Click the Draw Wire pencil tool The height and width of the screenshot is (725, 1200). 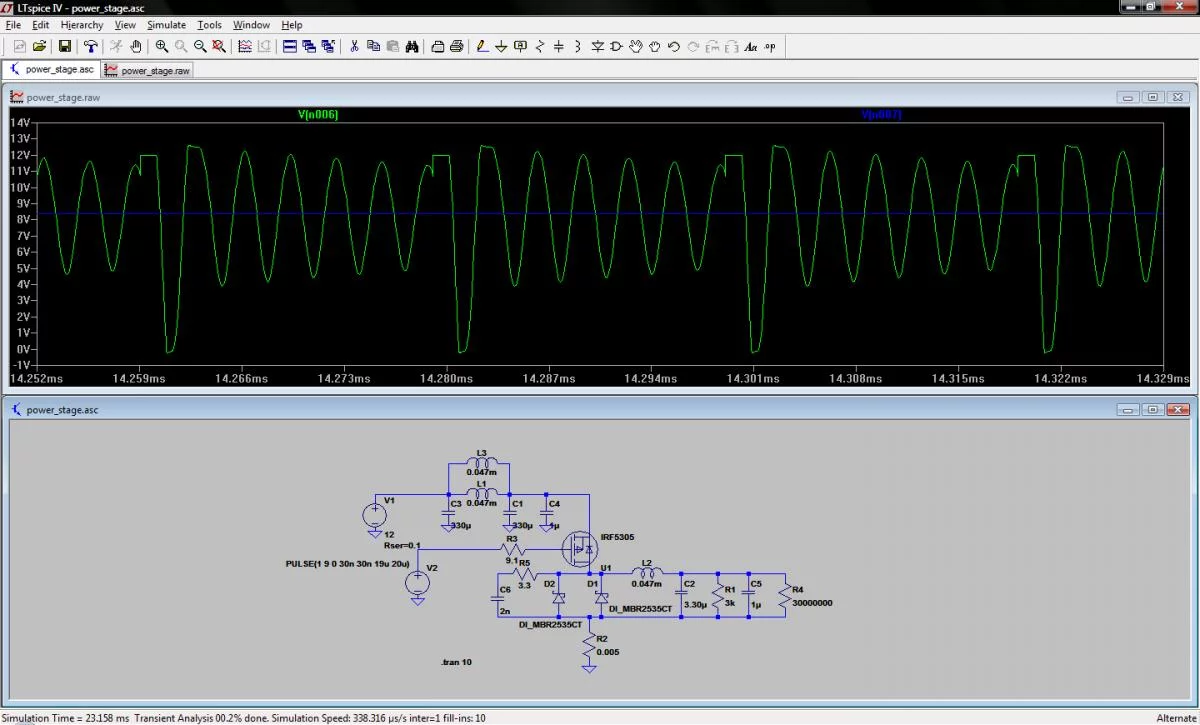[x=481, y=46]
